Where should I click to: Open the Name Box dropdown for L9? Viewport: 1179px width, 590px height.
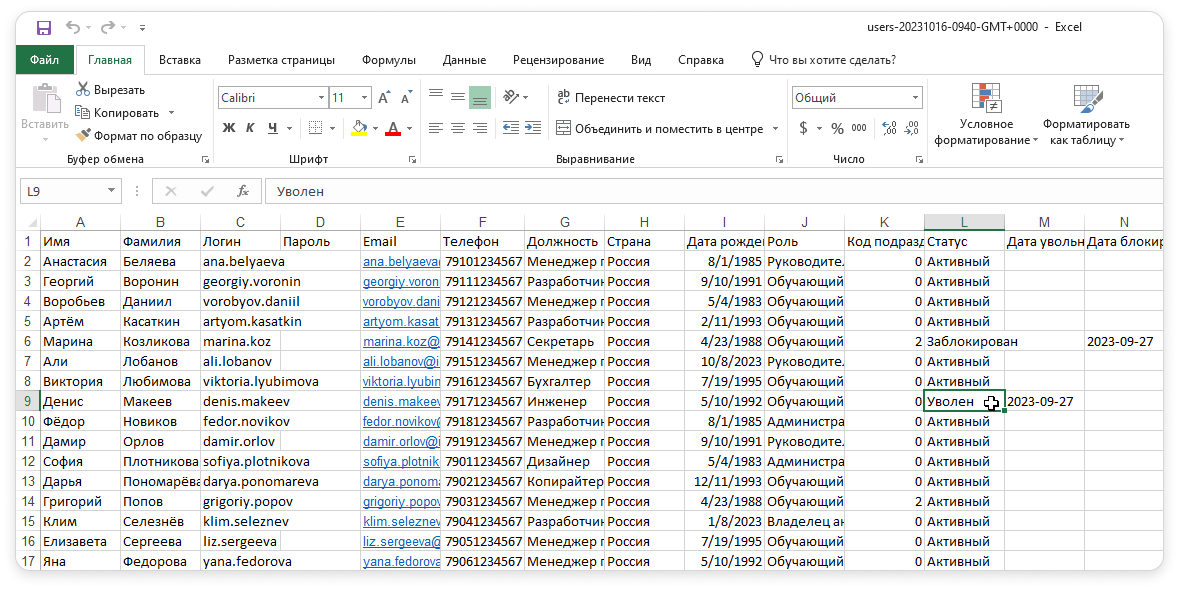point(111,191)
